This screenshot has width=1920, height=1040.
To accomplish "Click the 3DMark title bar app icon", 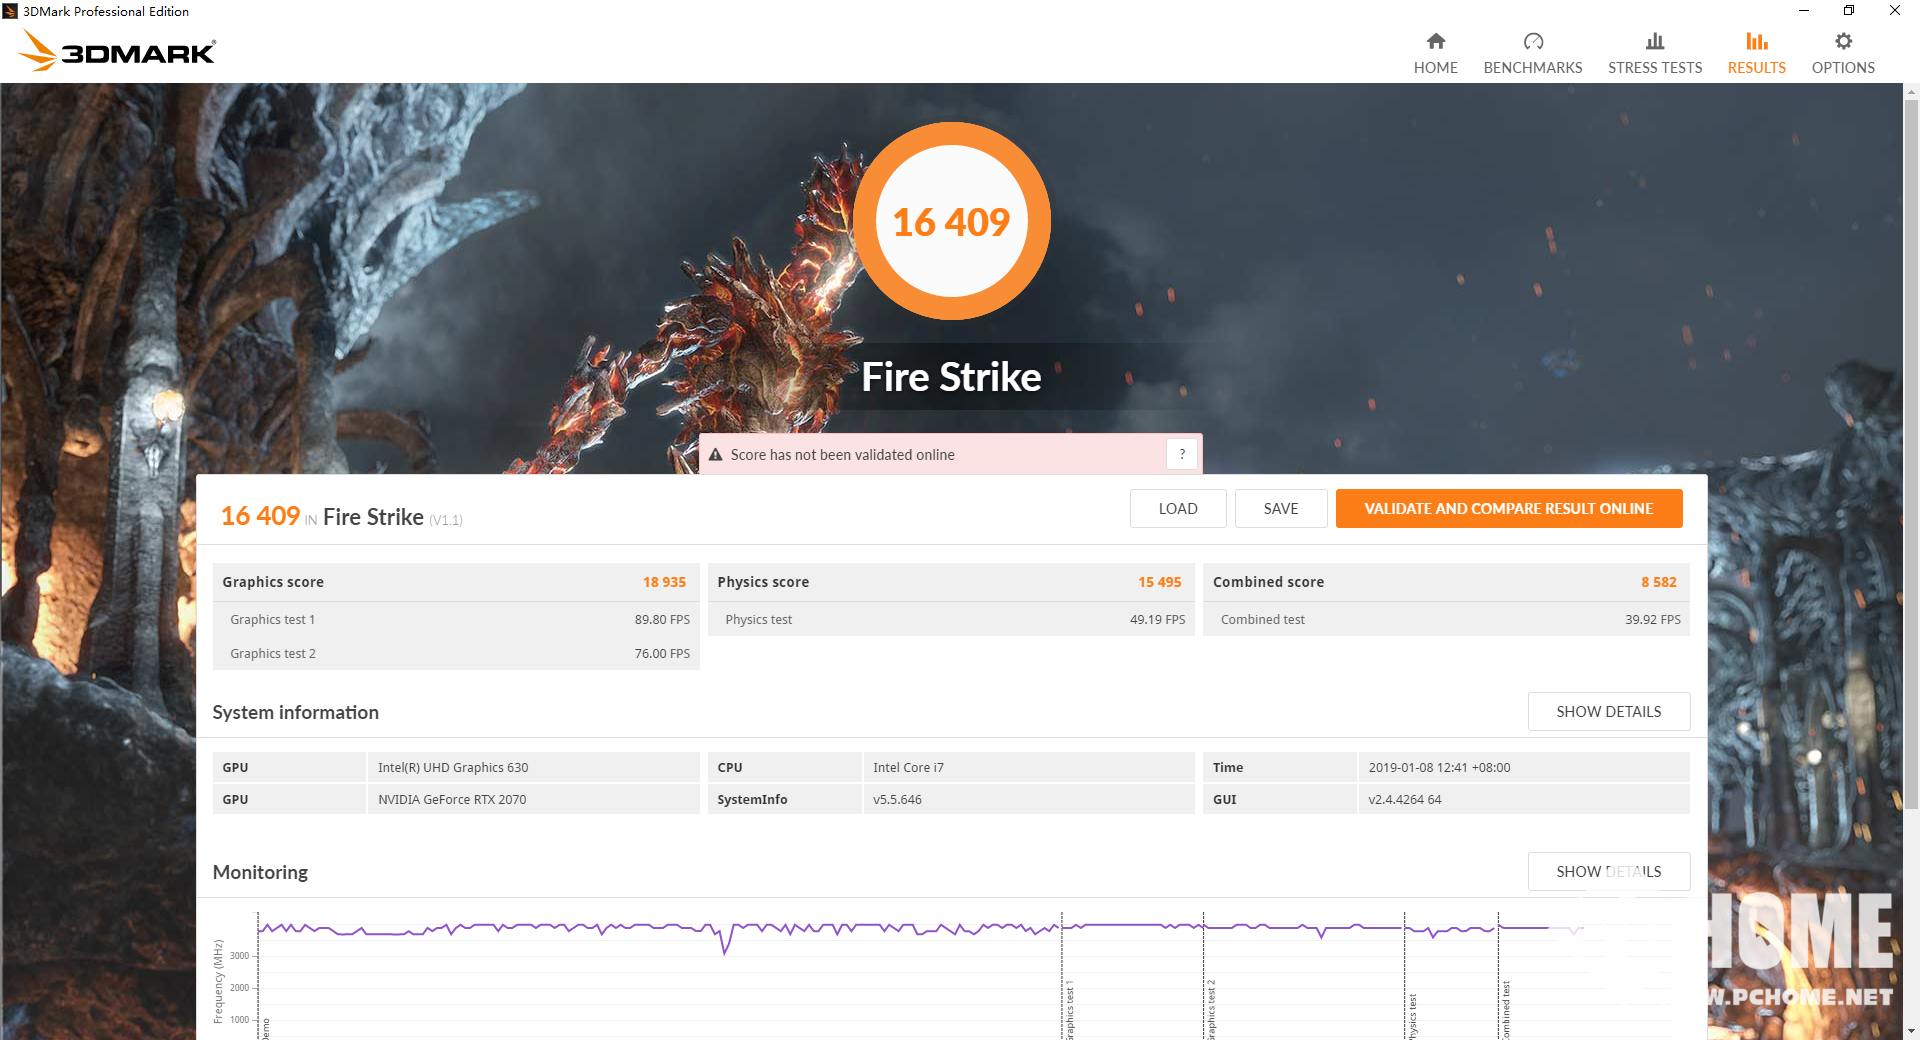I will [x=10, y=11].
